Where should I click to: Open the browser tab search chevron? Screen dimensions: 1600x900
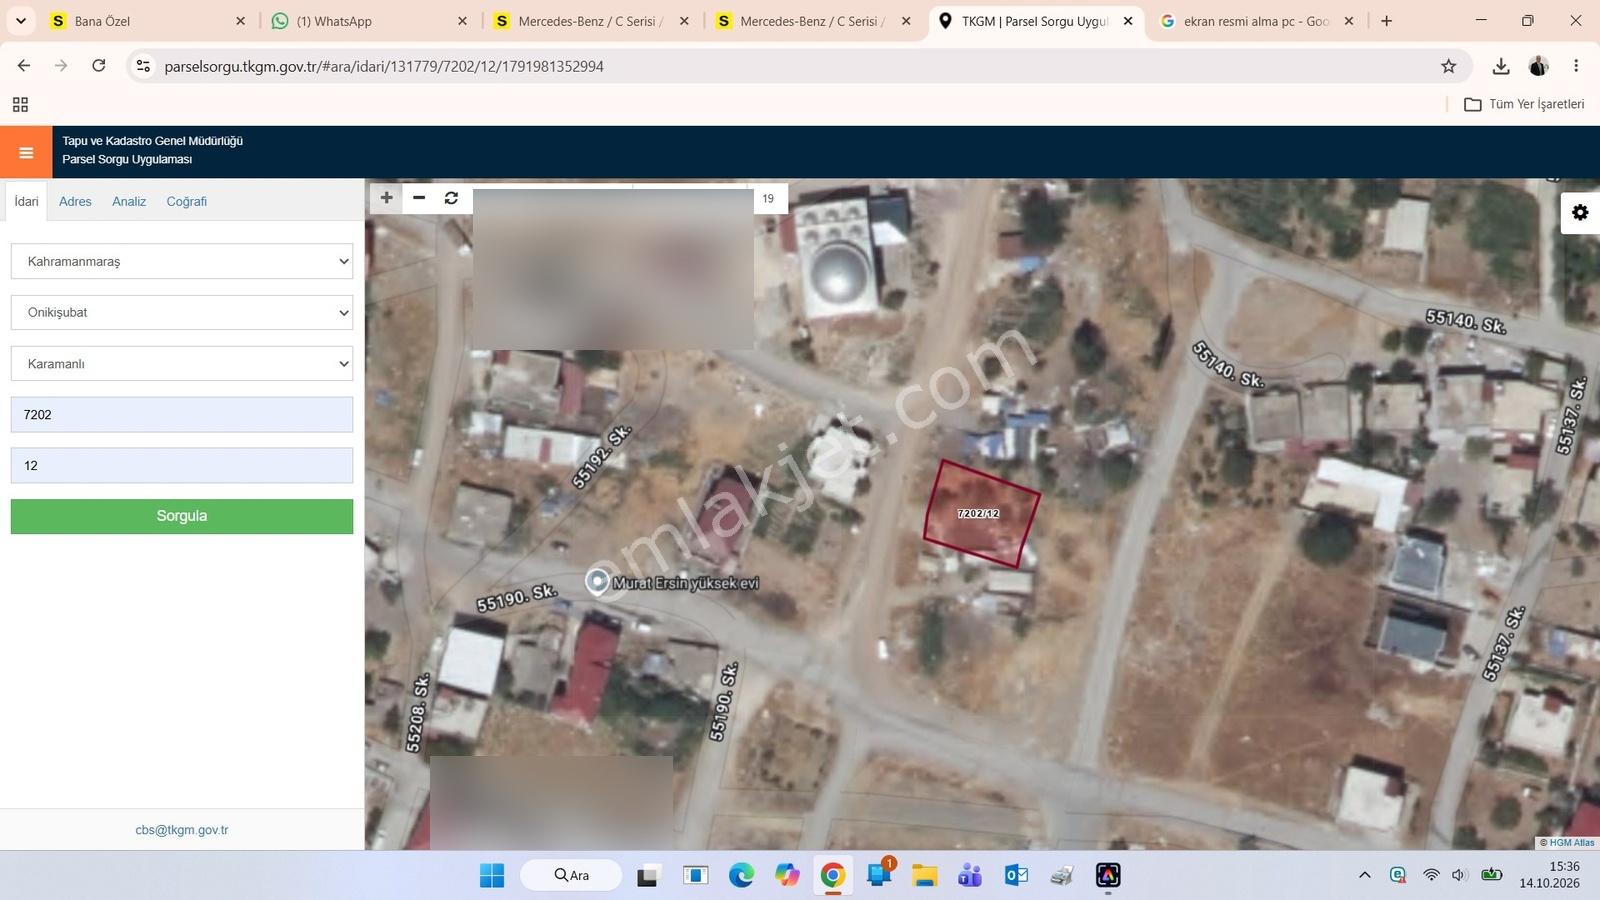pos(21,21)
